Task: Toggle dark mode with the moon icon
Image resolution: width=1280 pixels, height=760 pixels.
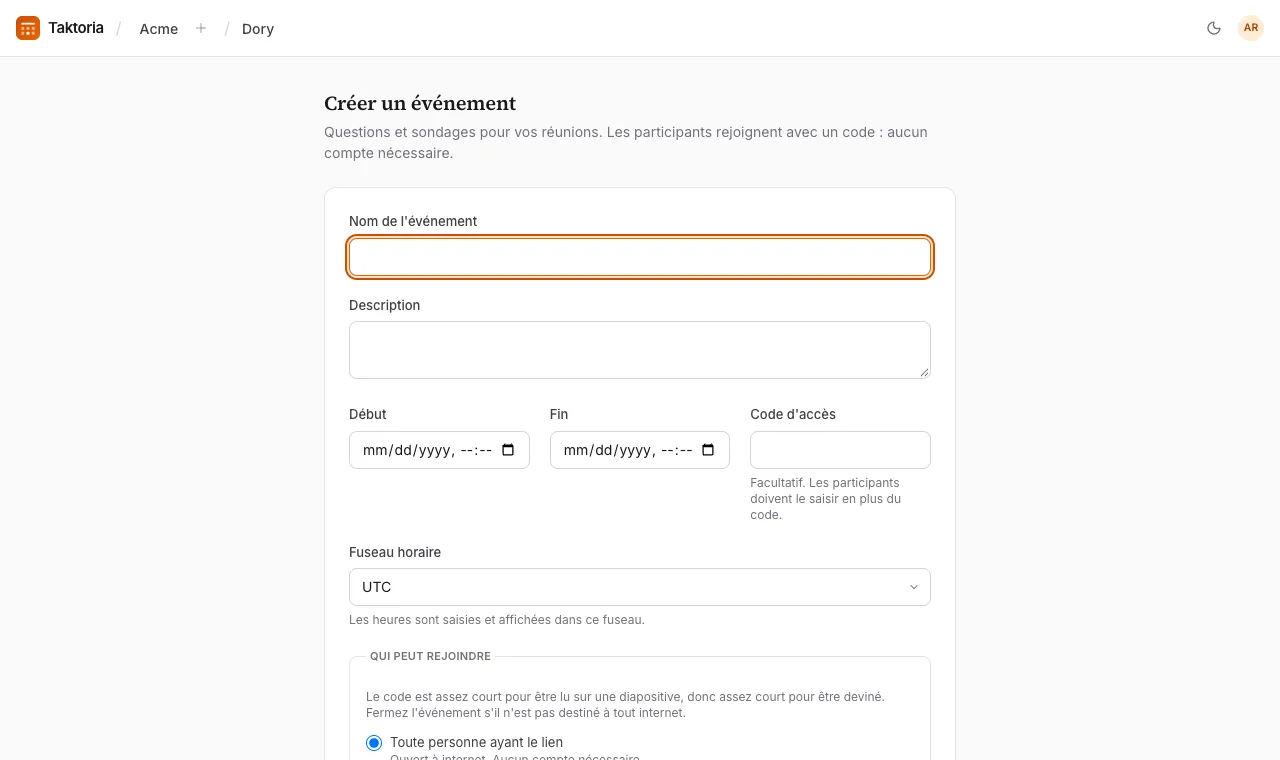Action: tap(1214, 28)
